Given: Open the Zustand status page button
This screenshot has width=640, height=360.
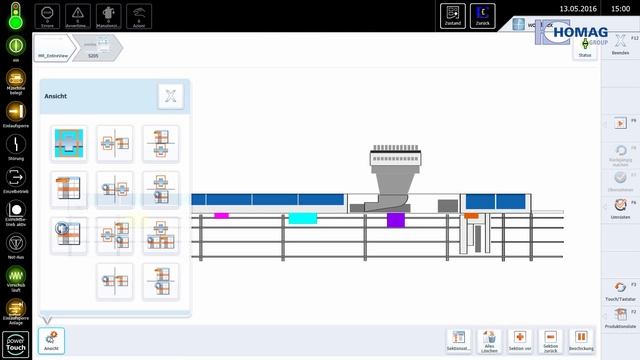Looking at the screenshot, I should 453,16.
